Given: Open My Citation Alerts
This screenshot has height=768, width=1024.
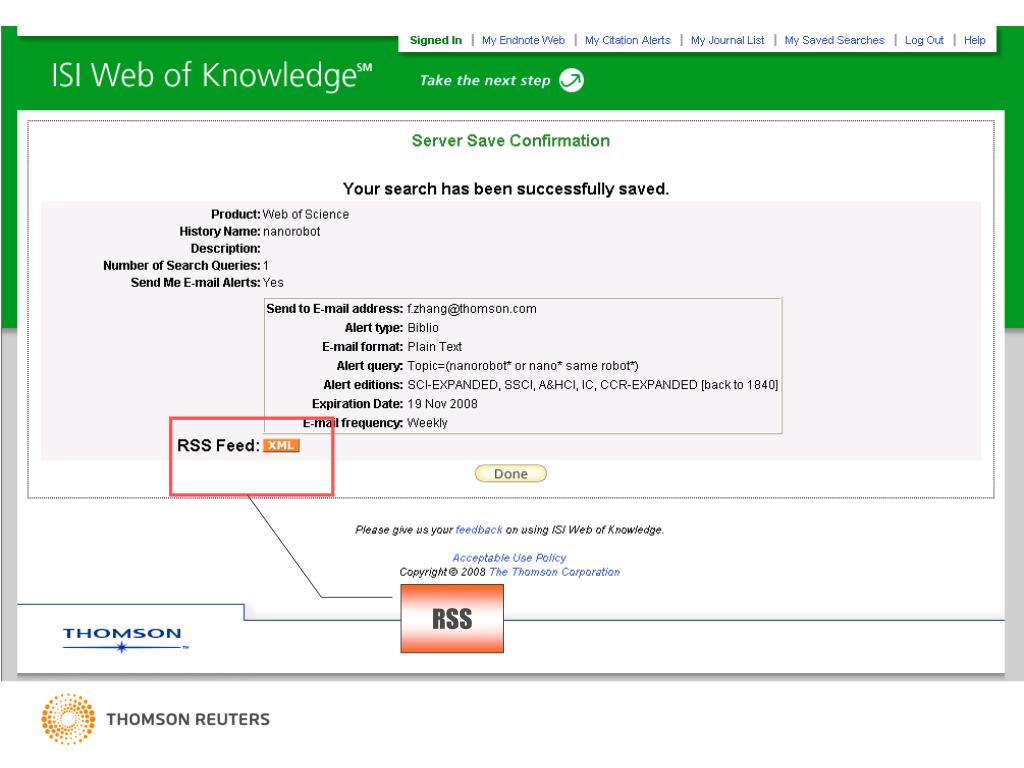Looking at the screenshot, I should click(628, 40).
